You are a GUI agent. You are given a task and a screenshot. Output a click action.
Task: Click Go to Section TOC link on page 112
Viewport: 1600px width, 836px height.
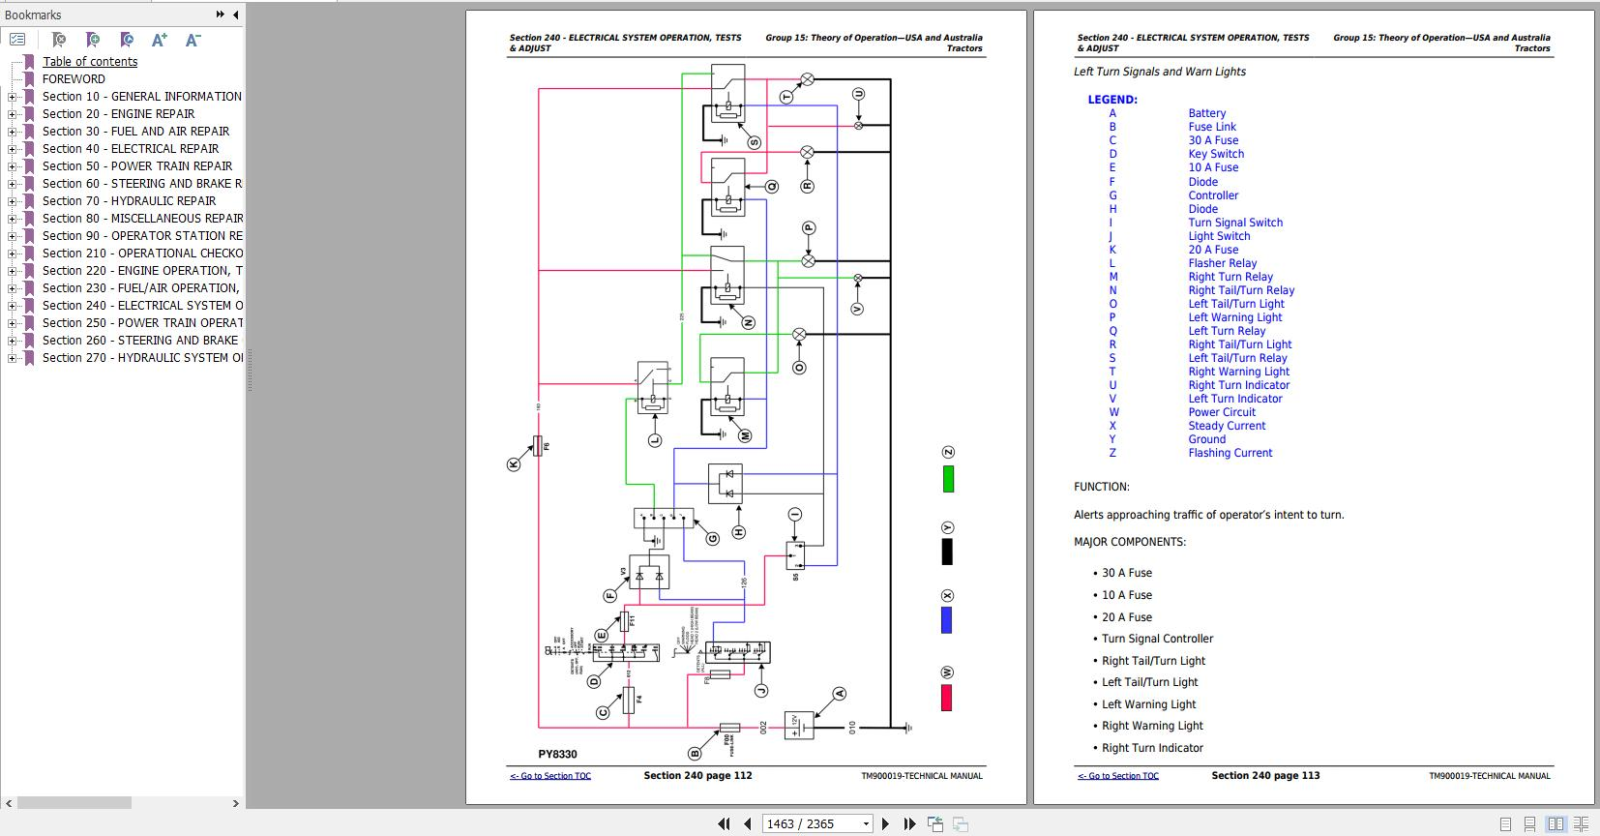tap(550, 776)
